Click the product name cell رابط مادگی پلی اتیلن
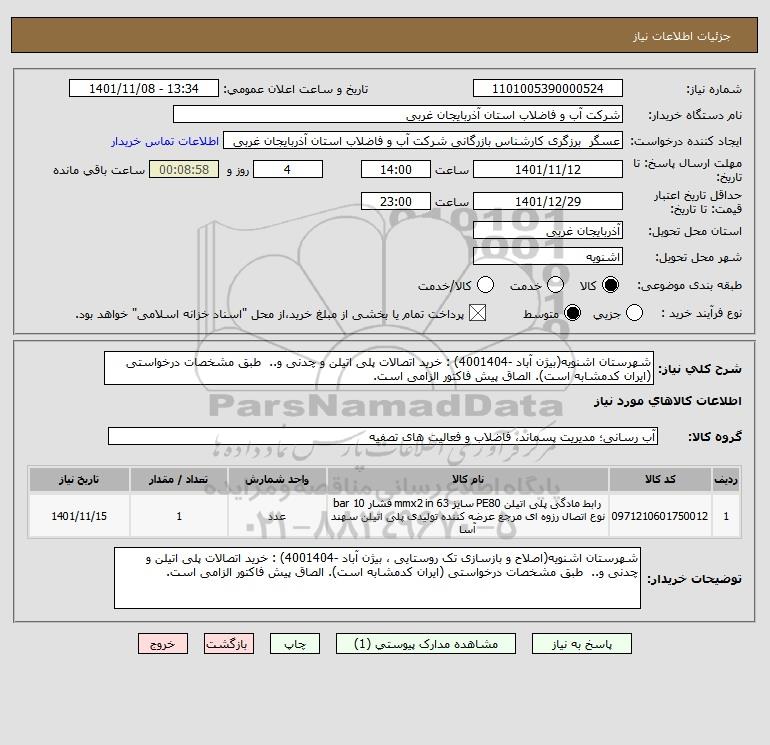Viewport: 770px width, 745px height. [x=468, y=516]
